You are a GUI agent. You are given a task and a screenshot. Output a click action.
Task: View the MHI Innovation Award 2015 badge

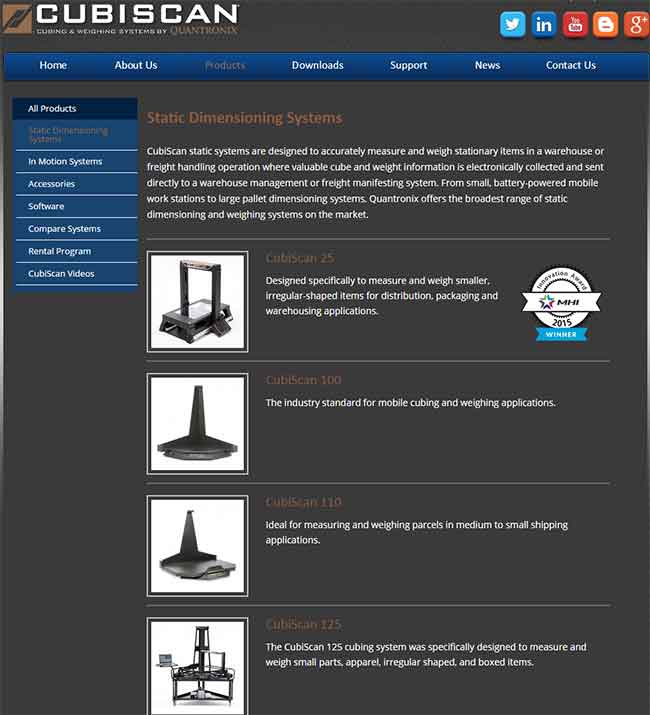coord(561,303)
